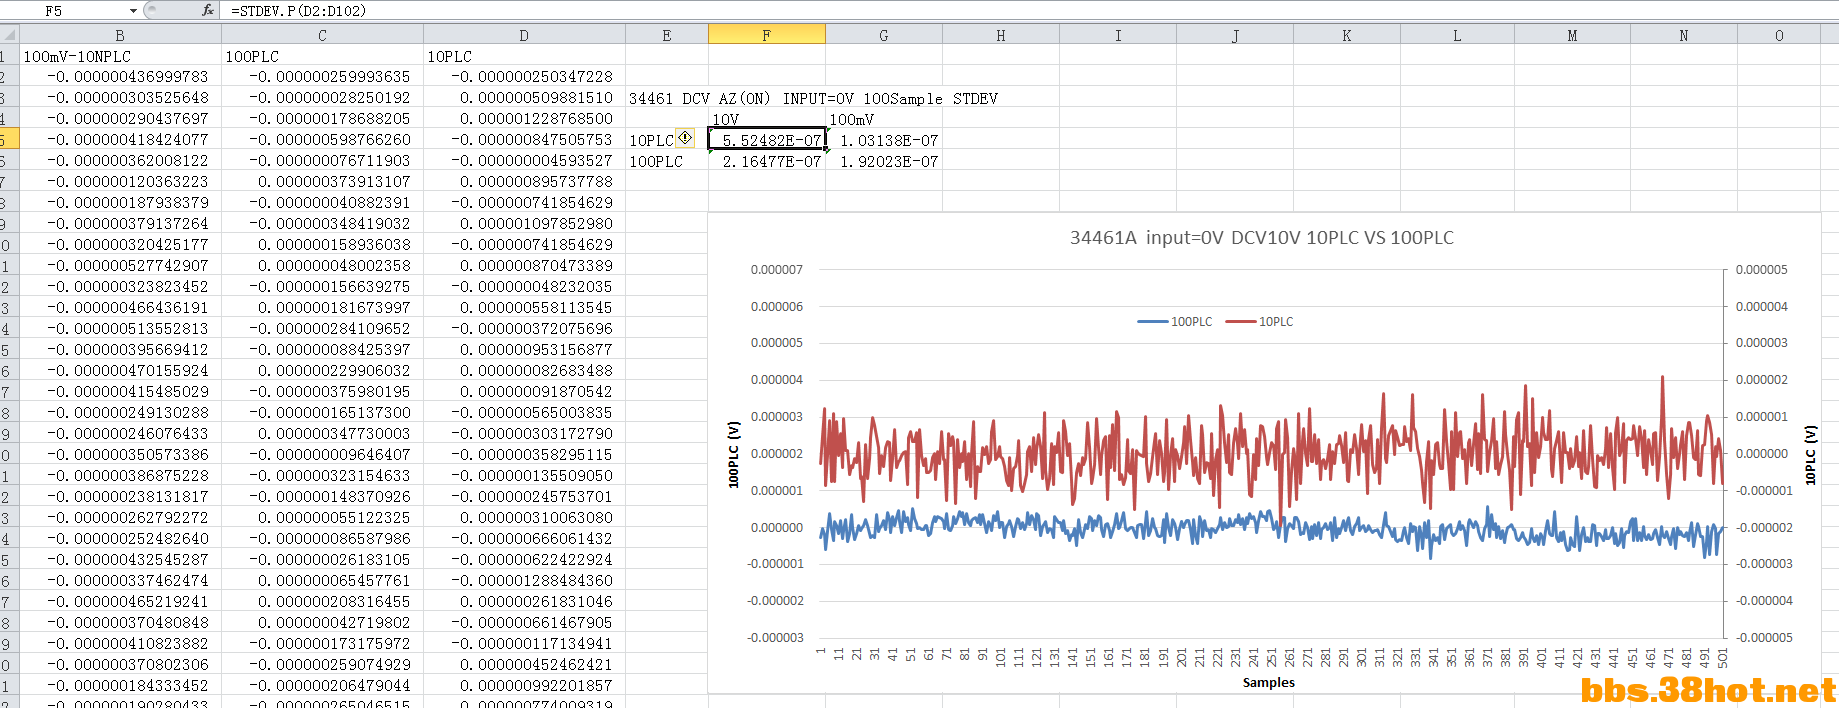Select column H header
This screenshot has width=1839, height=708.
(1001, 35)
